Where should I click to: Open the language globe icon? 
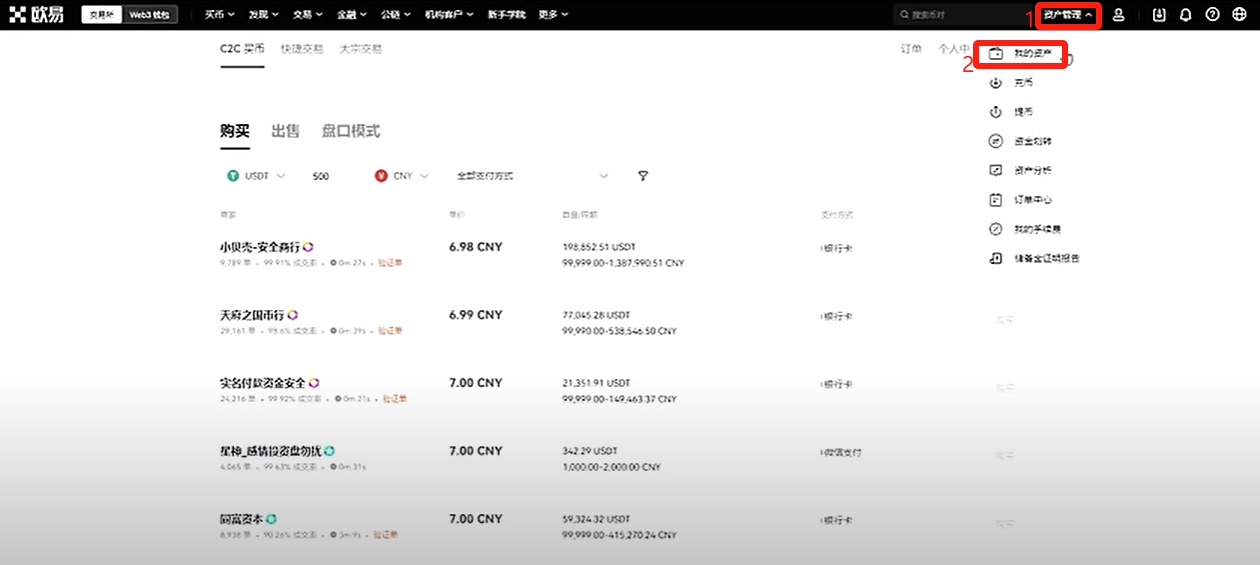pyautogui.click(x=1240, y=15)
